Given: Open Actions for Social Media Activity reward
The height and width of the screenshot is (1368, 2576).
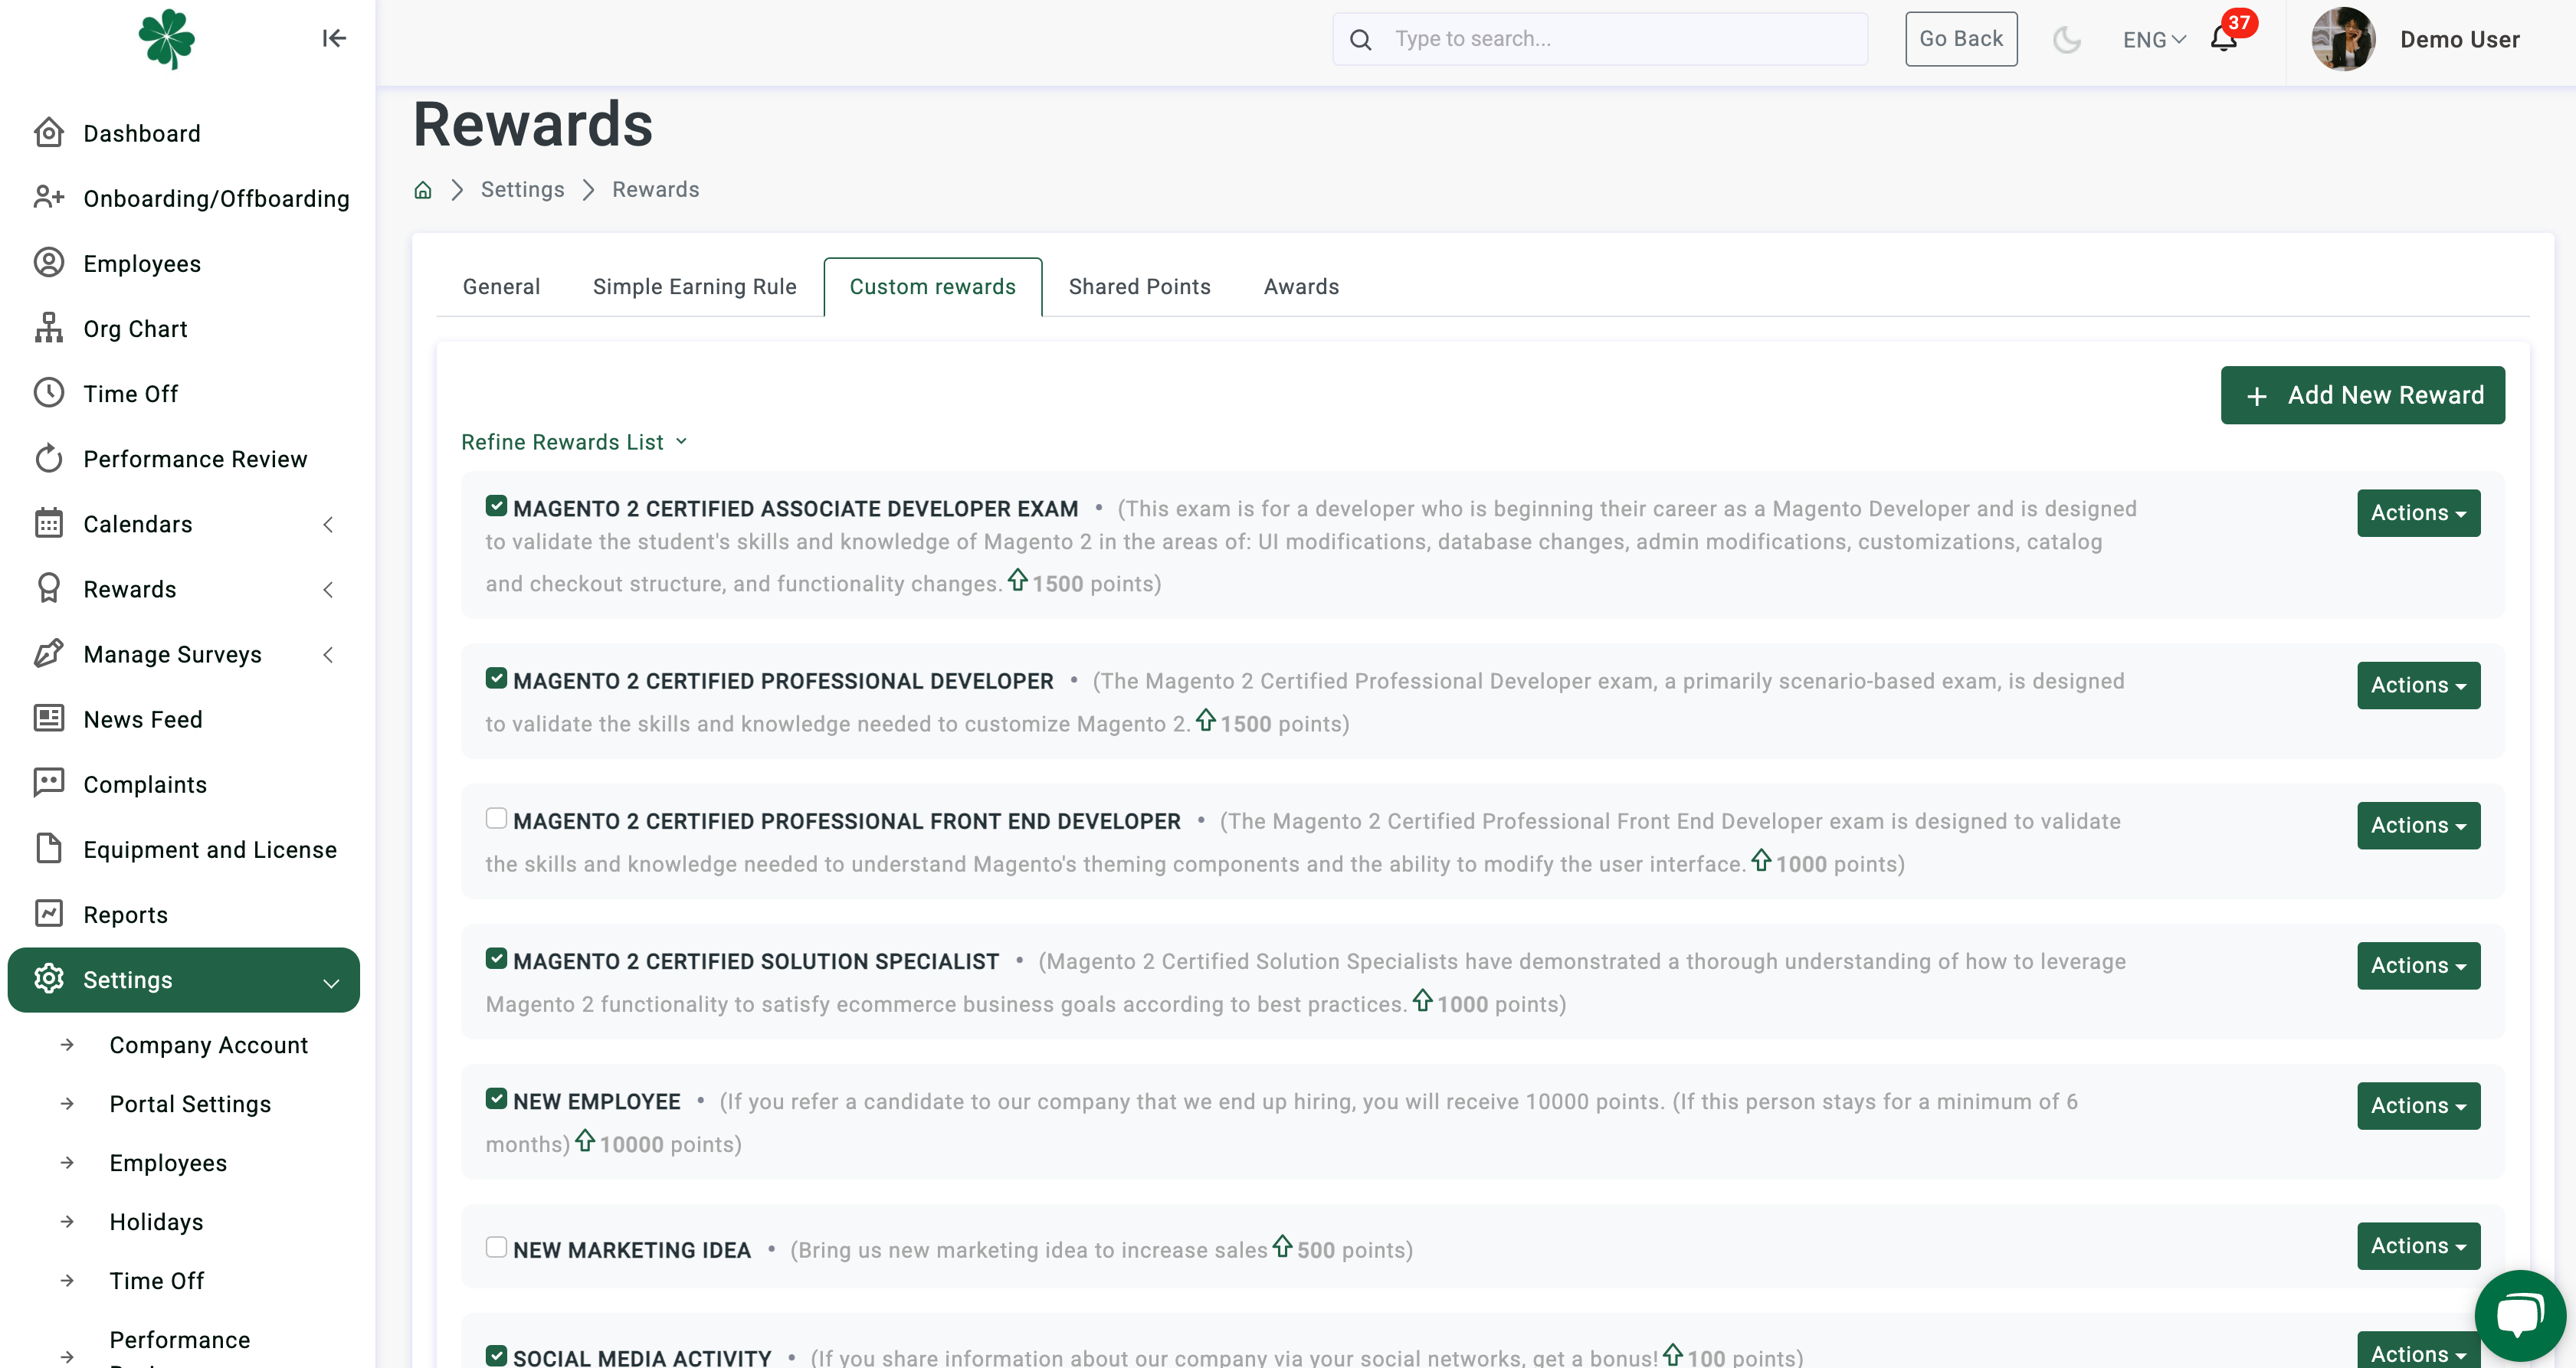Looking at the screenshot, I should point(2418,1351).
